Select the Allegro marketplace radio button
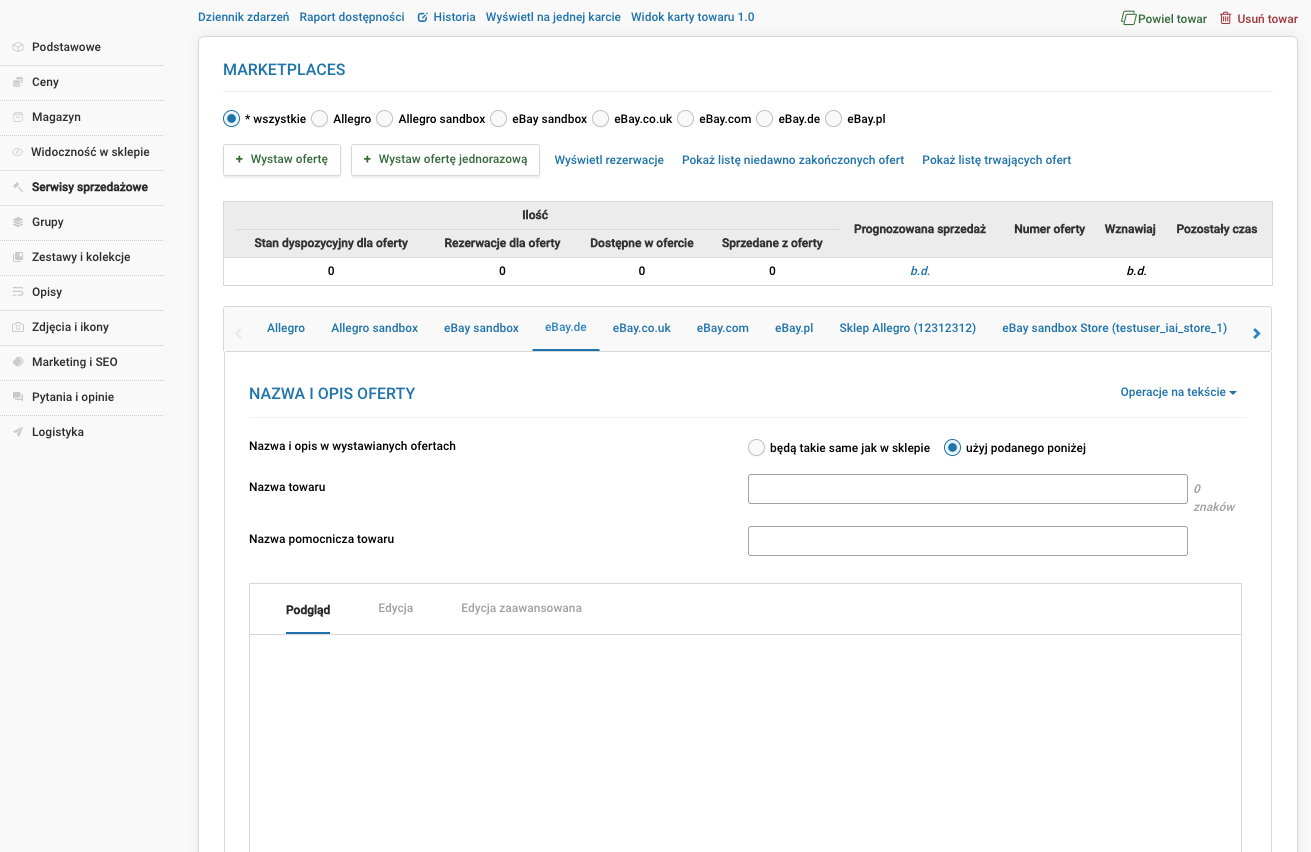This screenshot has width=1311, height=852. [320, 119]
